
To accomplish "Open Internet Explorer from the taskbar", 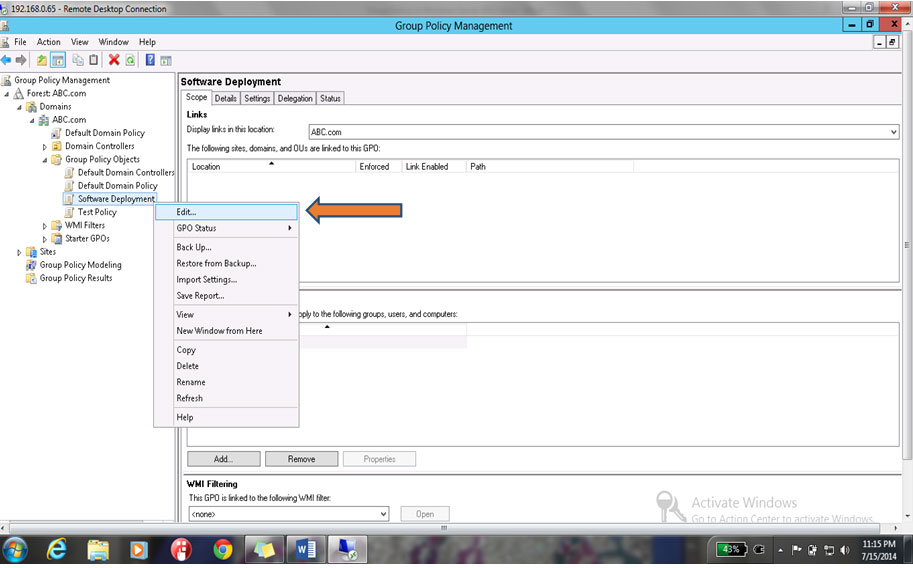I will coord(56,549).
